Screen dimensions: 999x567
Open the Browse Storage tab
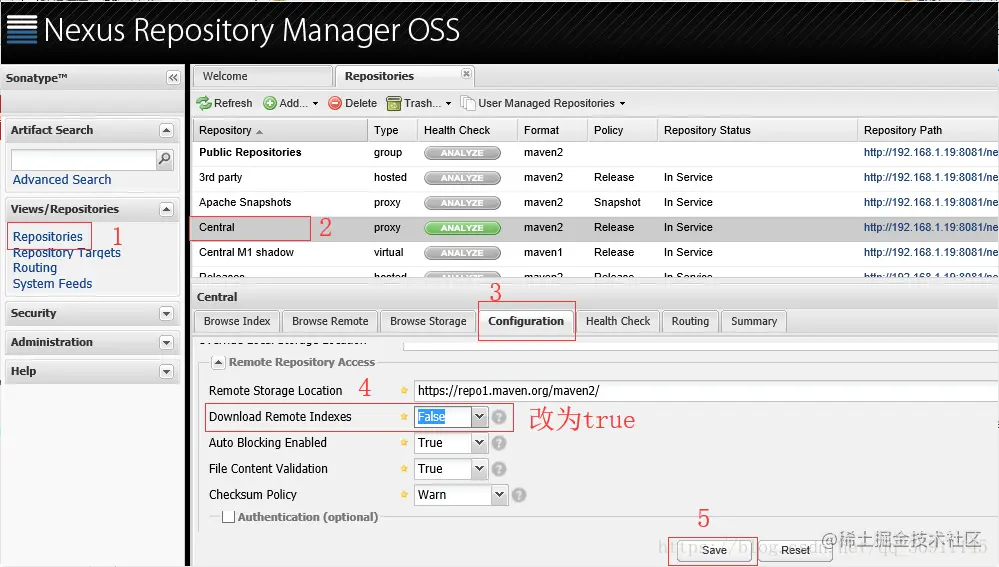[x=428, y=321]
